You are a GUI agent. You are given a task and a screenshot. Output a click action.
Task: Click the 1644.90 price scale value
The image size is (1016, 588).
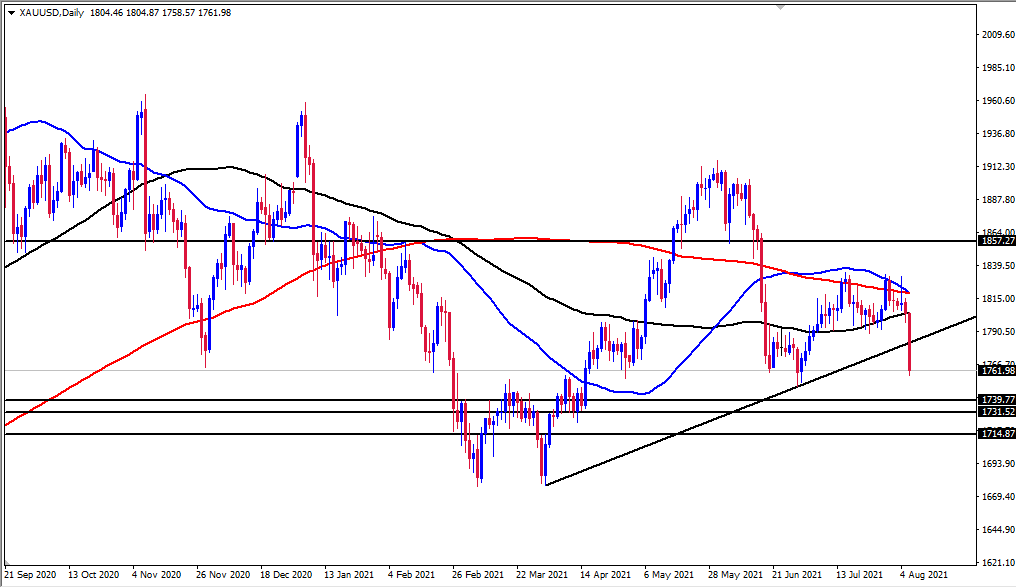(x=999, y=530)
